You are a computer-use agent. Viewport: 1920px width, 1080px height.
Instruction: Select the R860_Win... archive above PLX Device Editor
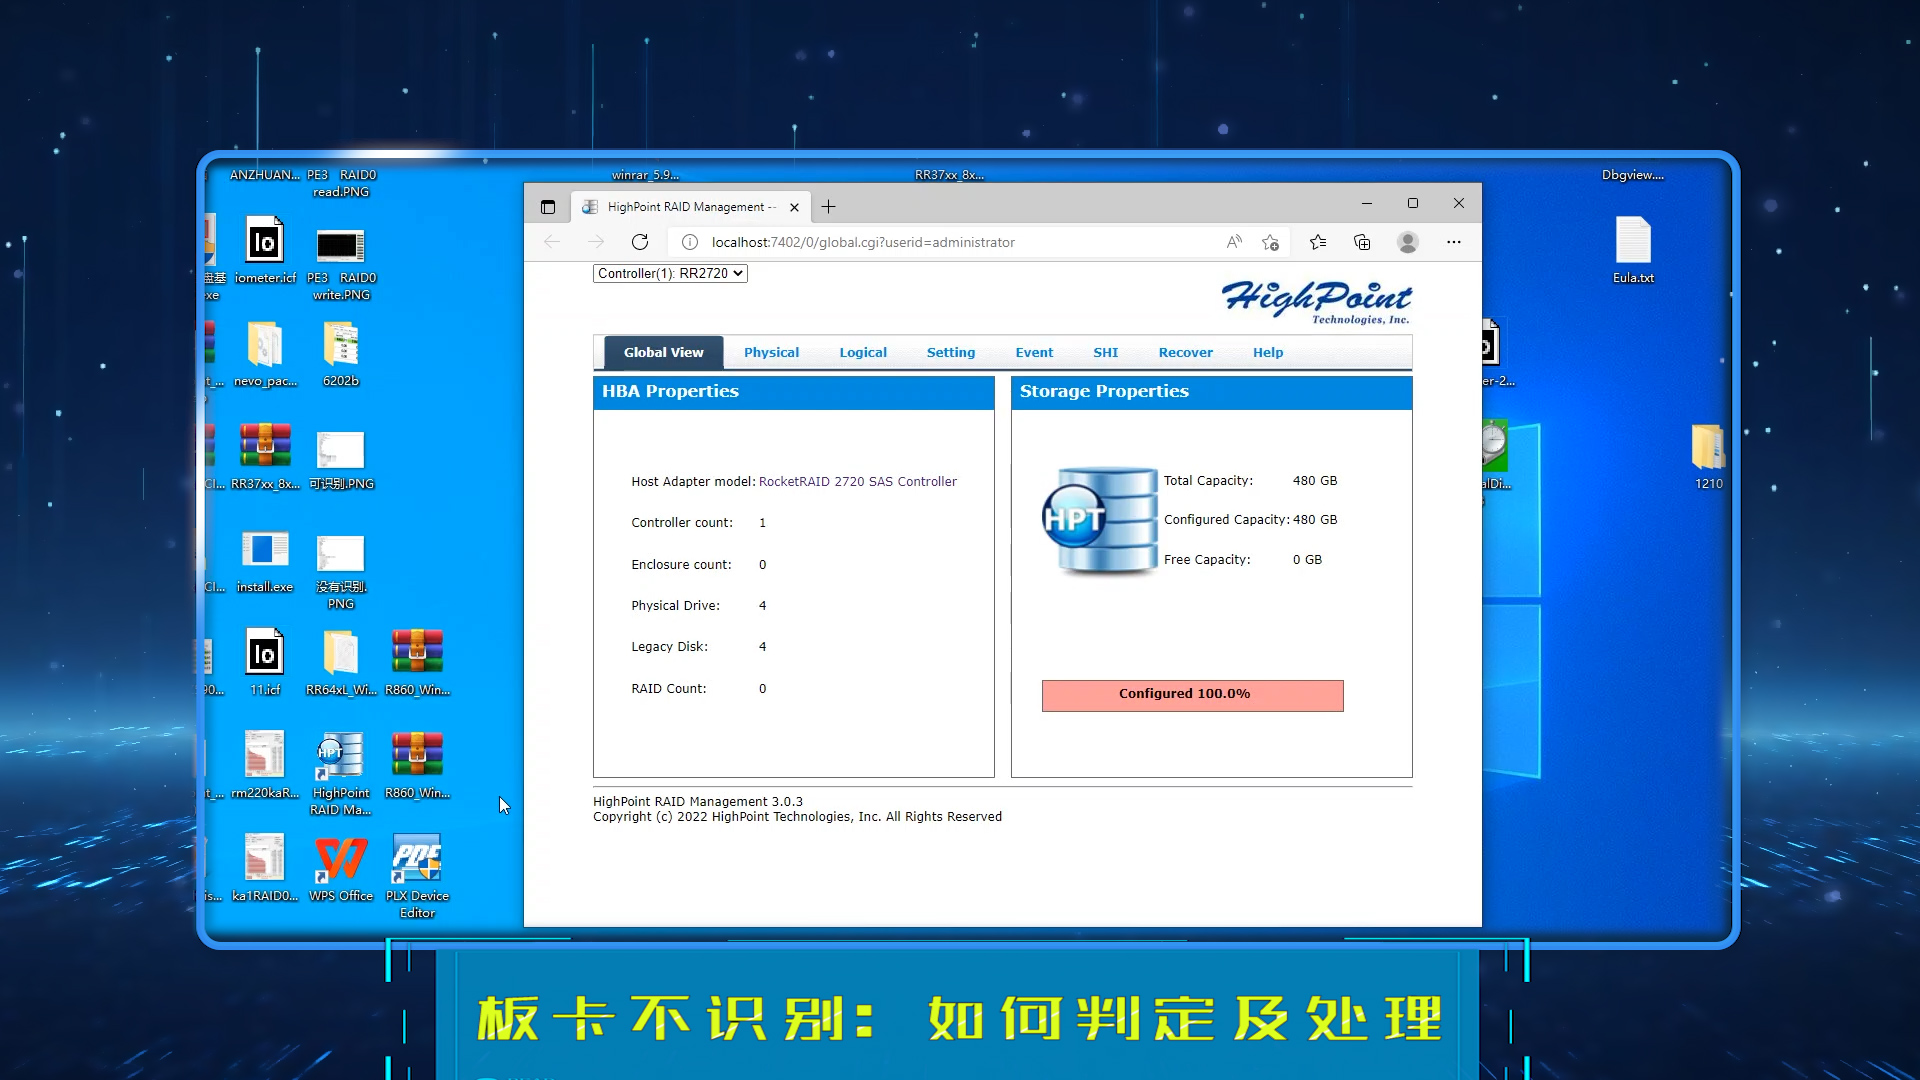coord(417,765)
